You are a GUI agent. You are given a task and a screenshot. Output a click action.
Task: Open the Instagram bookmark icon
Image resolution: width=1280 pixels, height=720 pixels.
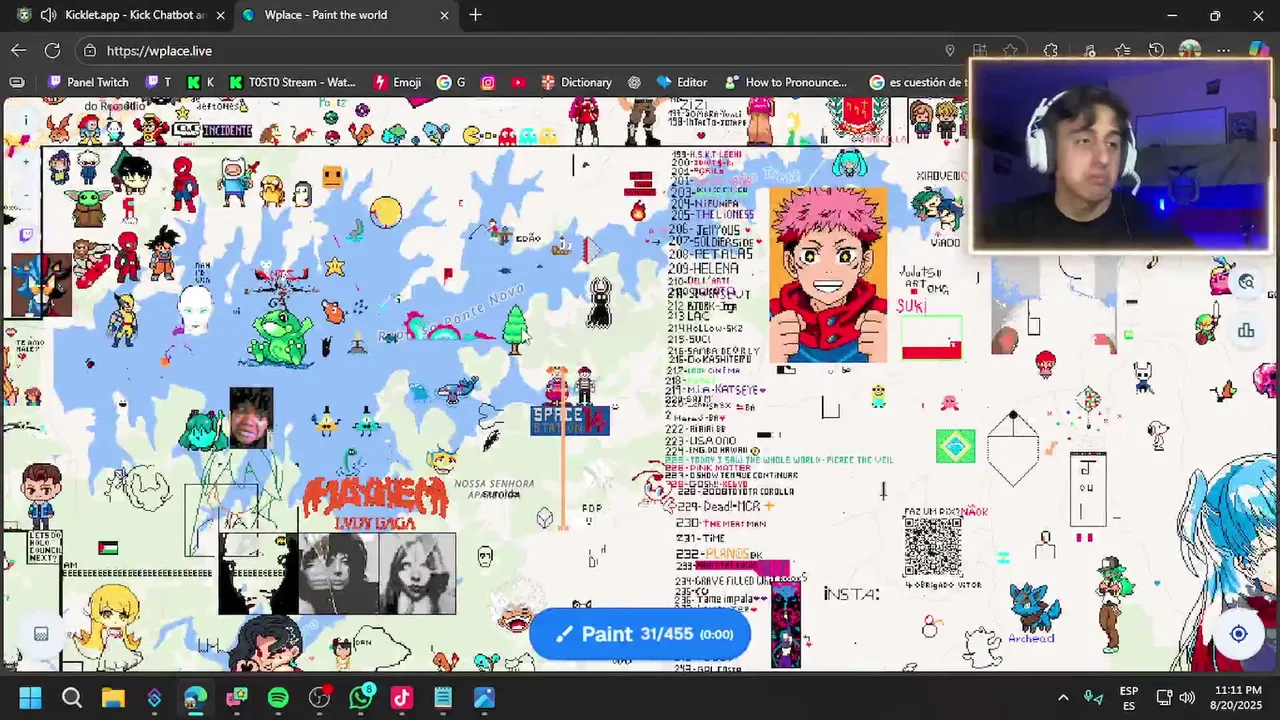488,82
